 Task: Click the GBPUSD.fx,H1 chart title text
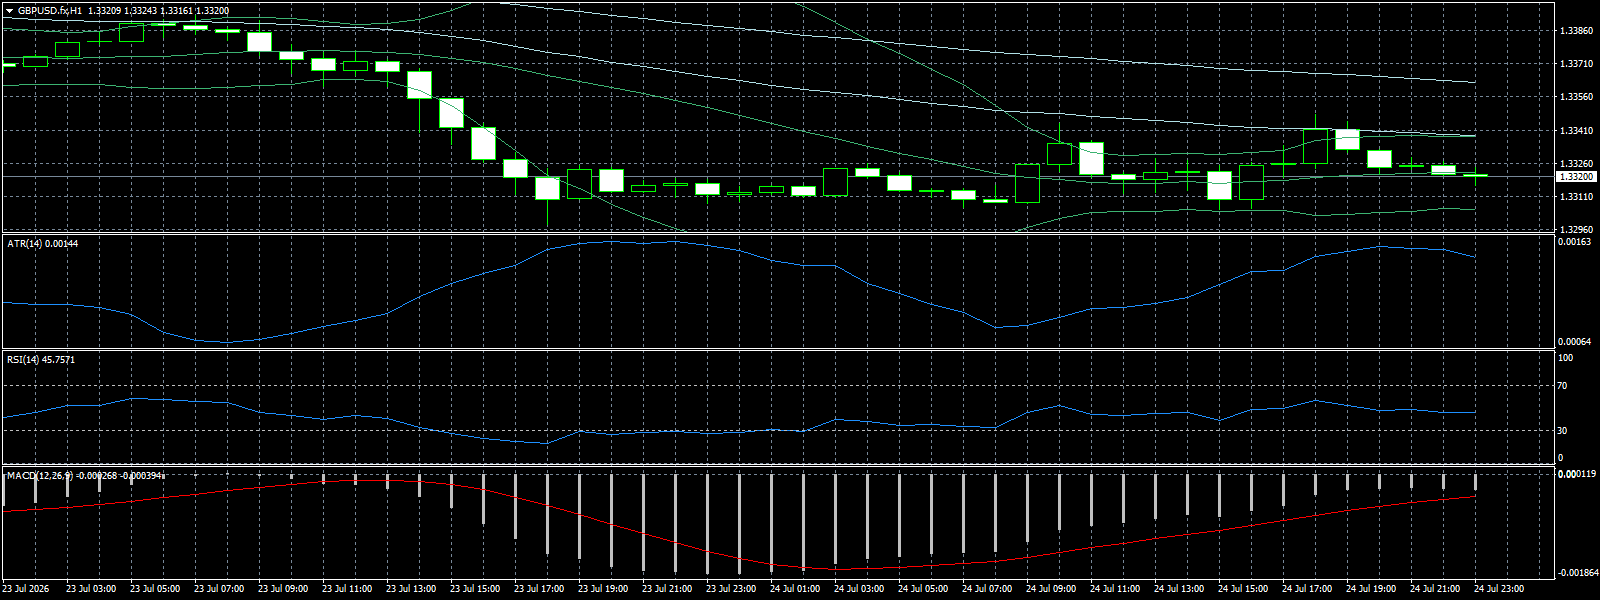click(50, 11)
